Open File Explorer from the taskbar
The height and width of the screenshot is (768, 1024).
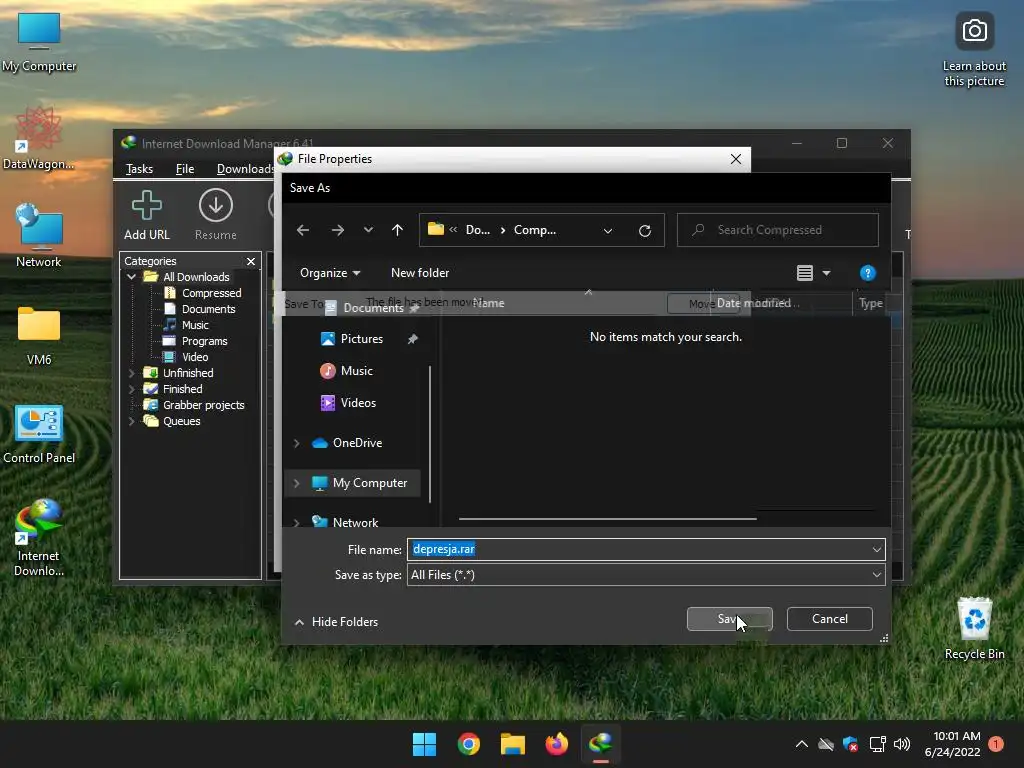(513, 744)
